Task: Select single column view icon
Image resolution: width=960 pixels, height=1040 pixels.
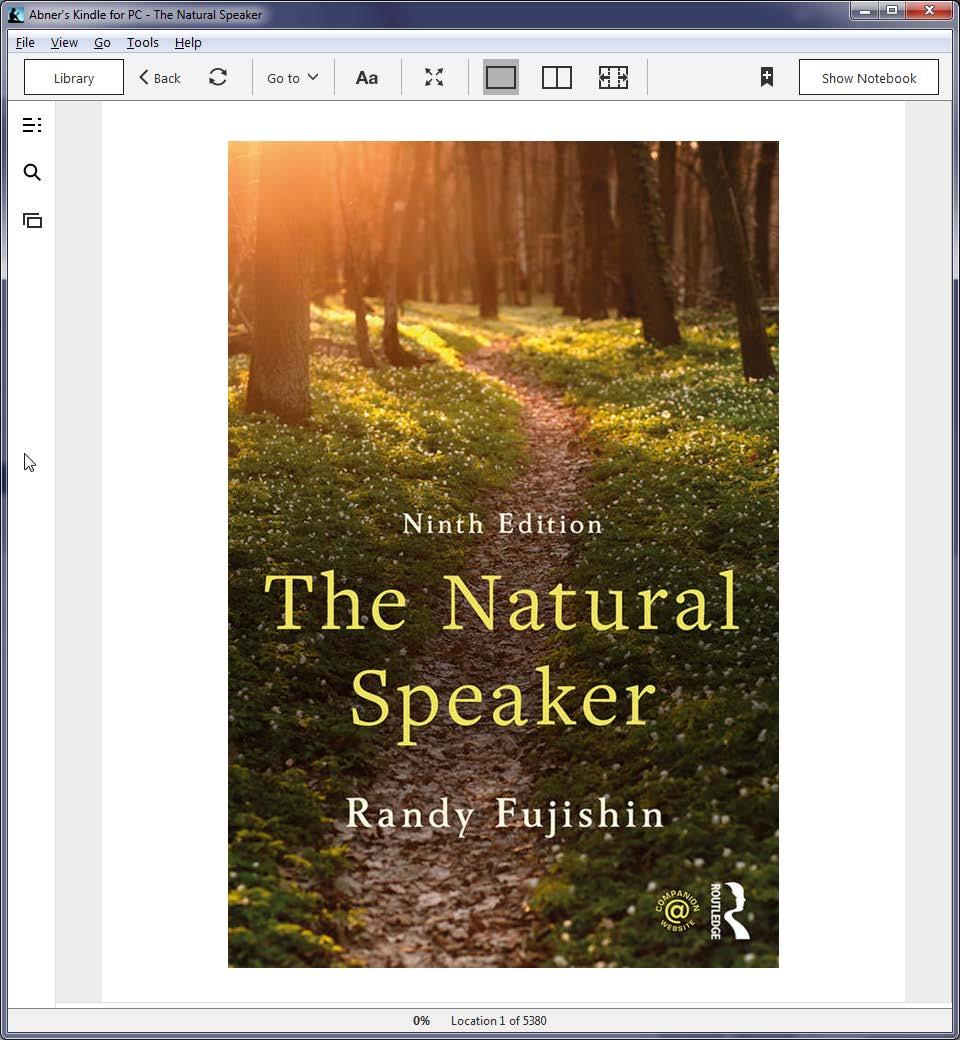Action: coord(501,77)
